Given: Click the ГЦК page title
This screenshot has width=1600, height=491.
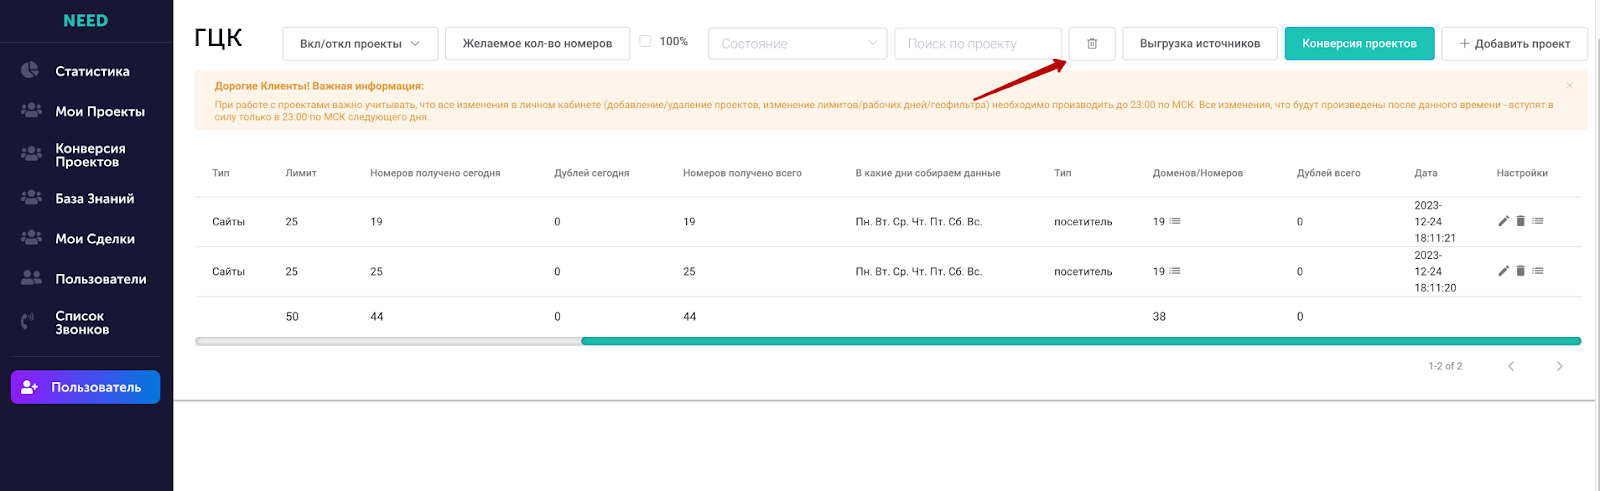Looking at the screenshot, I should click(218, 39).
